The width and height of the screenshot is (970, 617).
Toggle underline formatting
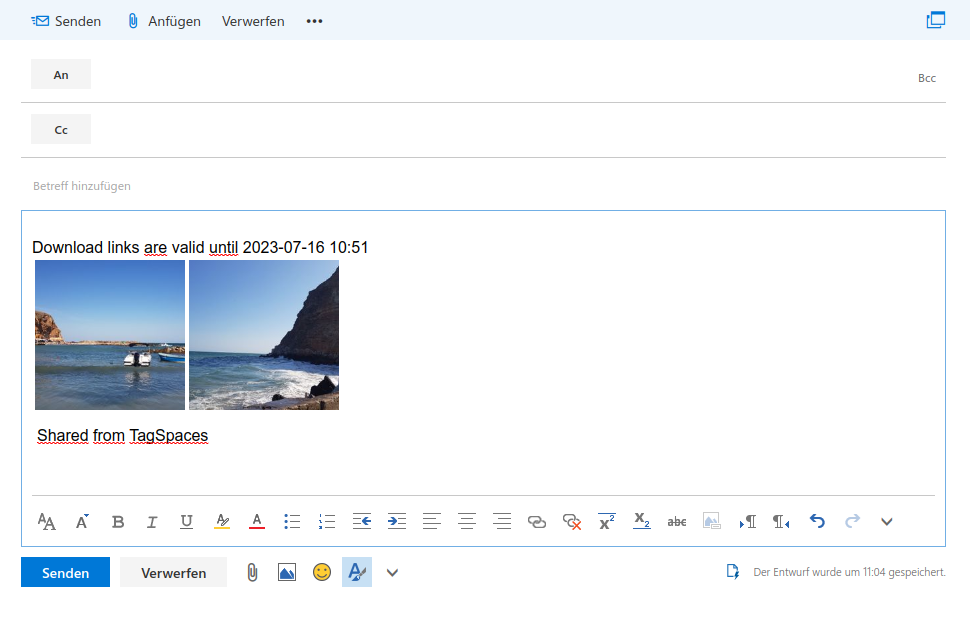click(x=186, y=521)
